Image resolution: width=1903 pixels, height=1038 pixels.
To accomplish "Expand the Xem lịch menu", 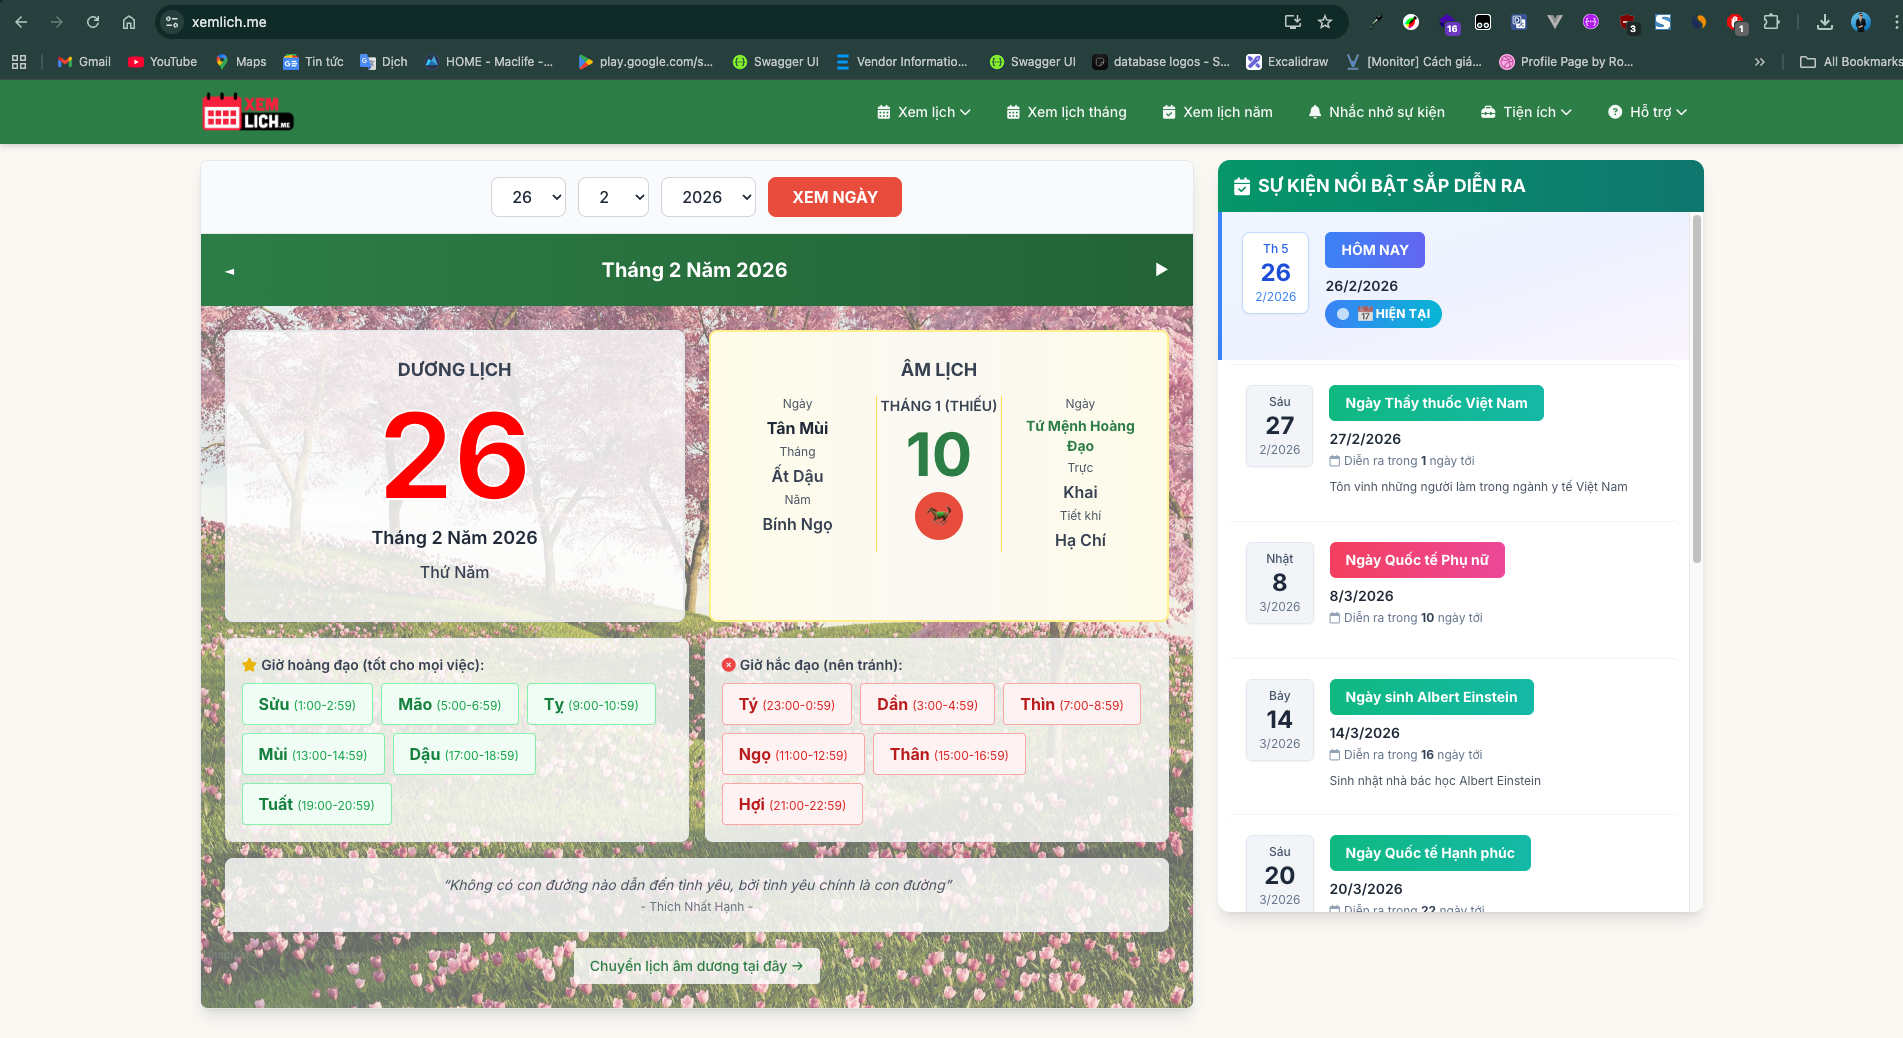I will click(923, 112).
